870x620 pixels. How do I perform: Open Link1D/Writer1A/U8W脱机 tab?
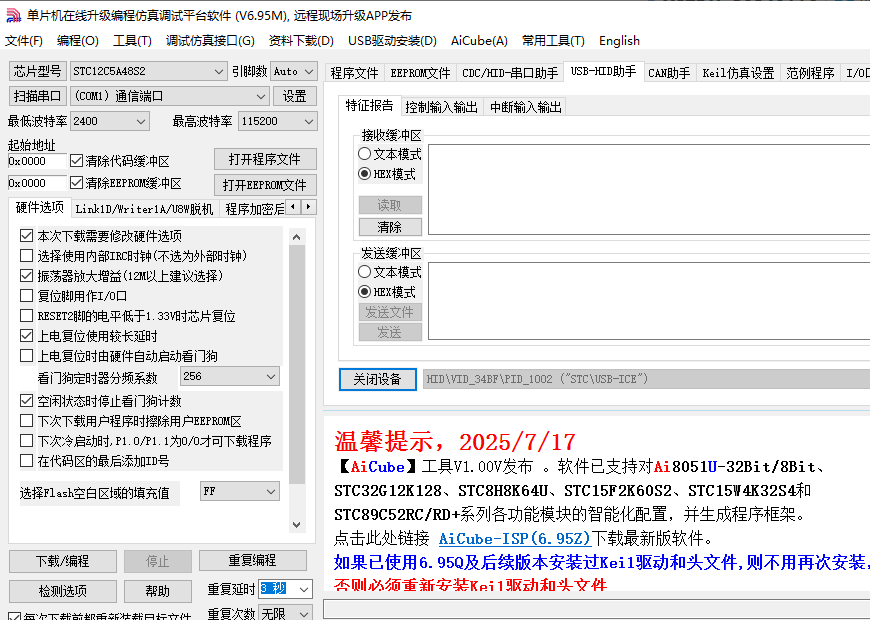pos(144,209)
